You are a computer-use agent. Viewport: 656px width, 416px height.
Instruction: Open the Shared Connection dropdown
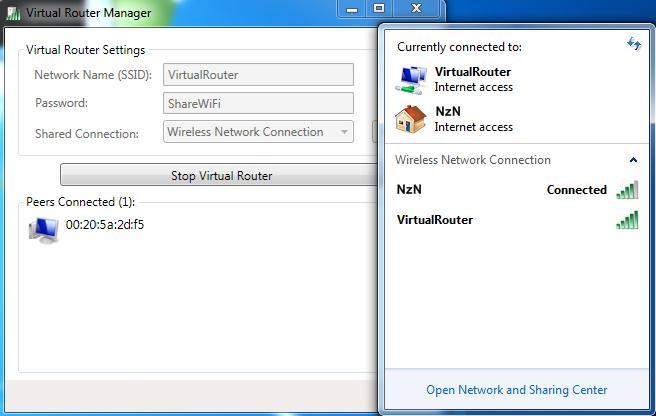pos(258,132)
